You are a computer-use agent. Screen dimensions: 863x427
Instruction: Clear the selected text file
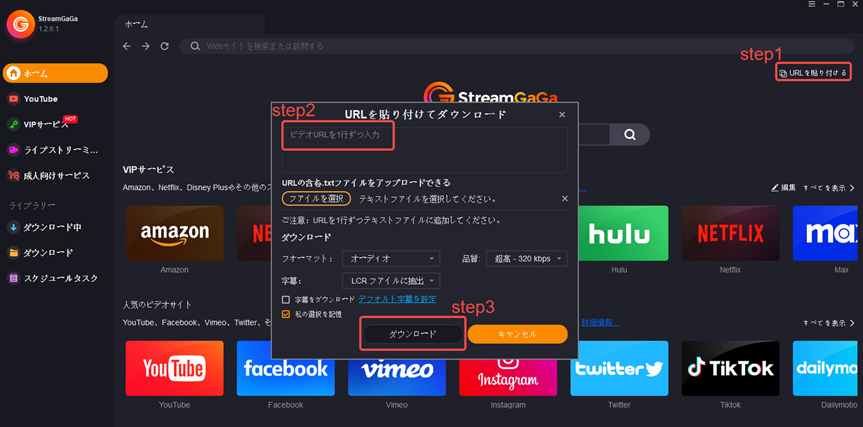tap(564, 199)
